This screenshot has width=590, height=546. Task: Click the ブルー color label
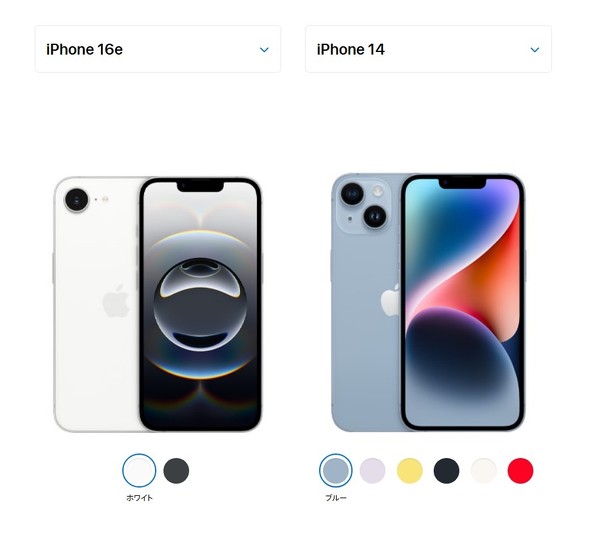(336, 498)
